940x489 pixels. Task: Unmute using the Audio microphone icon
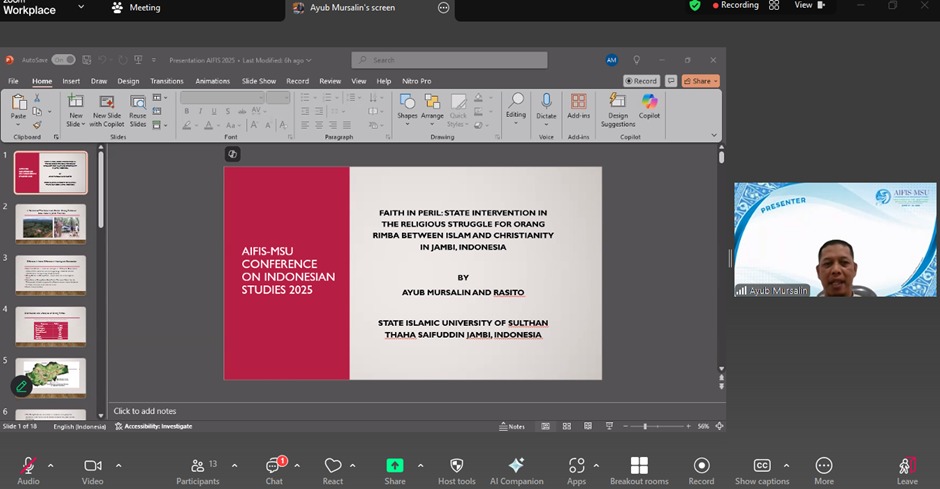28,466
